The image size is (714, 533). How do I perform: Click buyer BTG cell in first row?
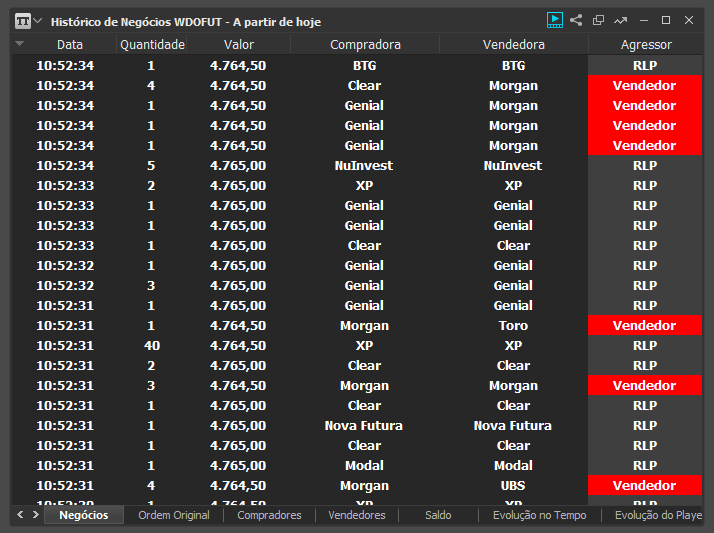(x=364, y=66)
